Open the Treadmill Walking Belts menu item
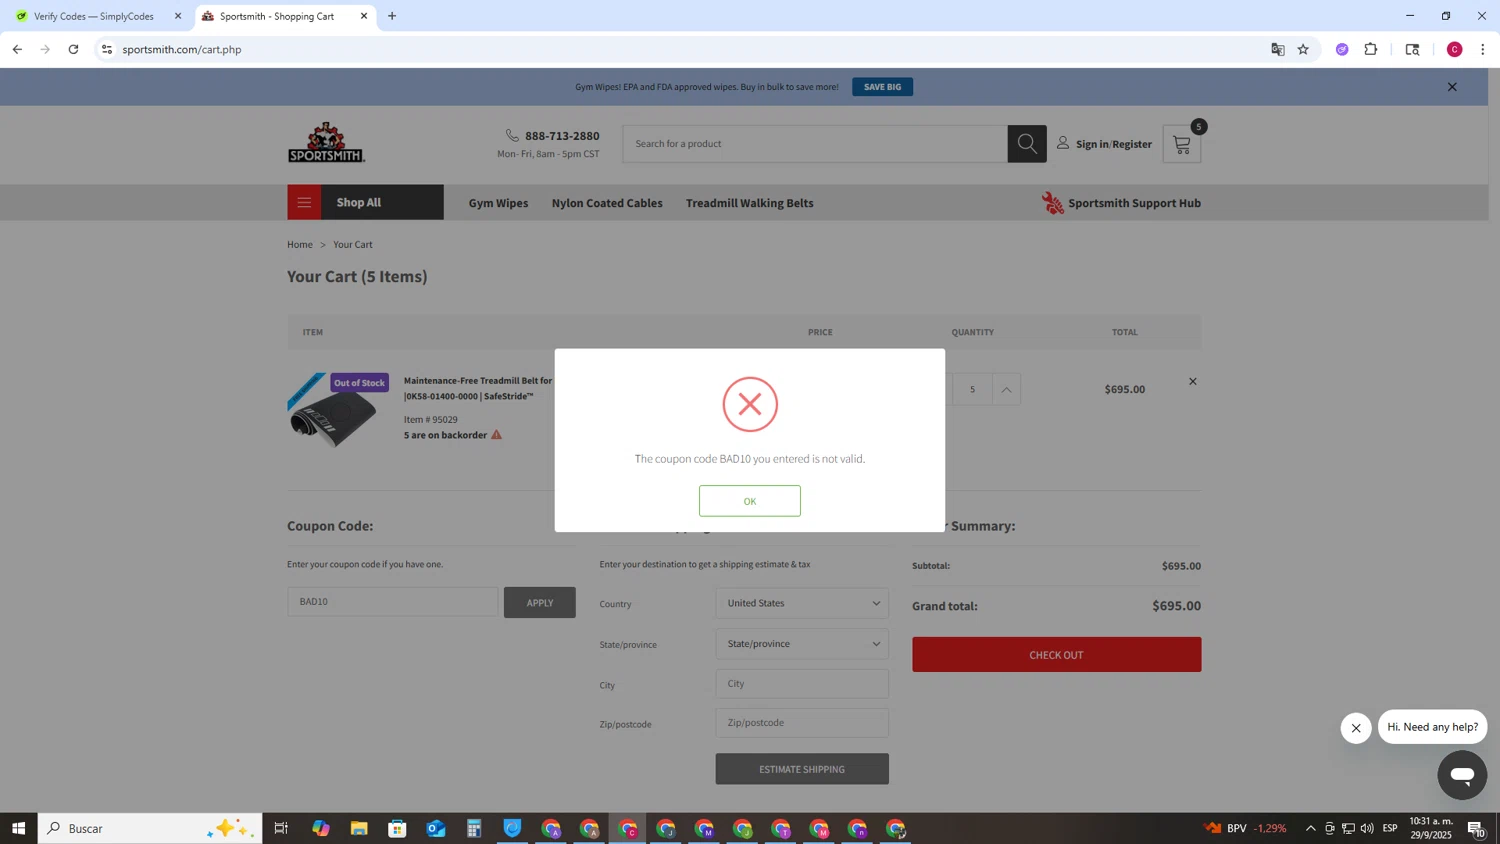 [749, 203]
